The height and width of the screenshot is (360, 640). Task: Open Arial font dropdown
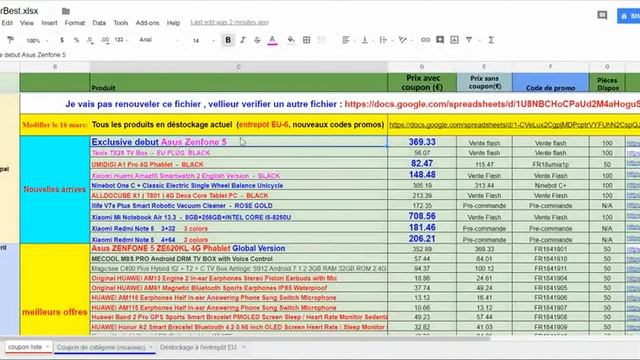pos(159,40)
